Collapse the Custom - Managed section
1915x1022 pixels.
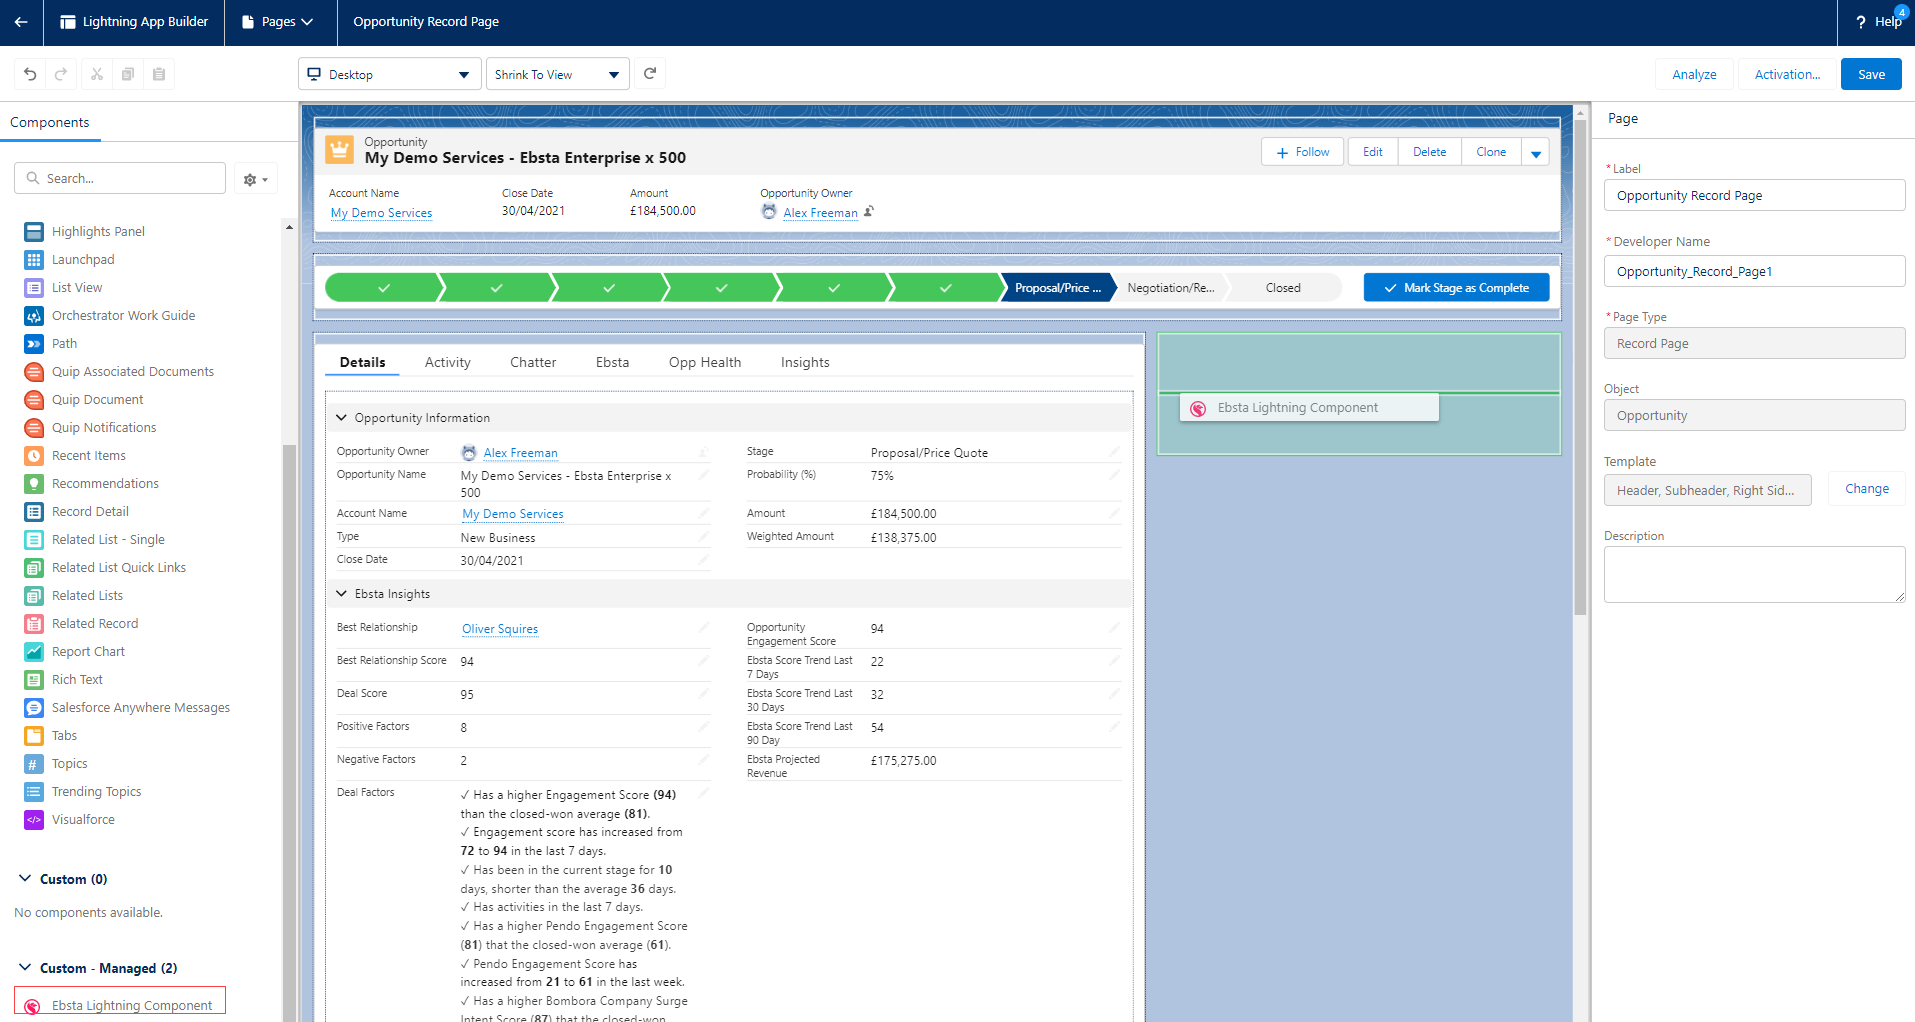coord(25,968)
